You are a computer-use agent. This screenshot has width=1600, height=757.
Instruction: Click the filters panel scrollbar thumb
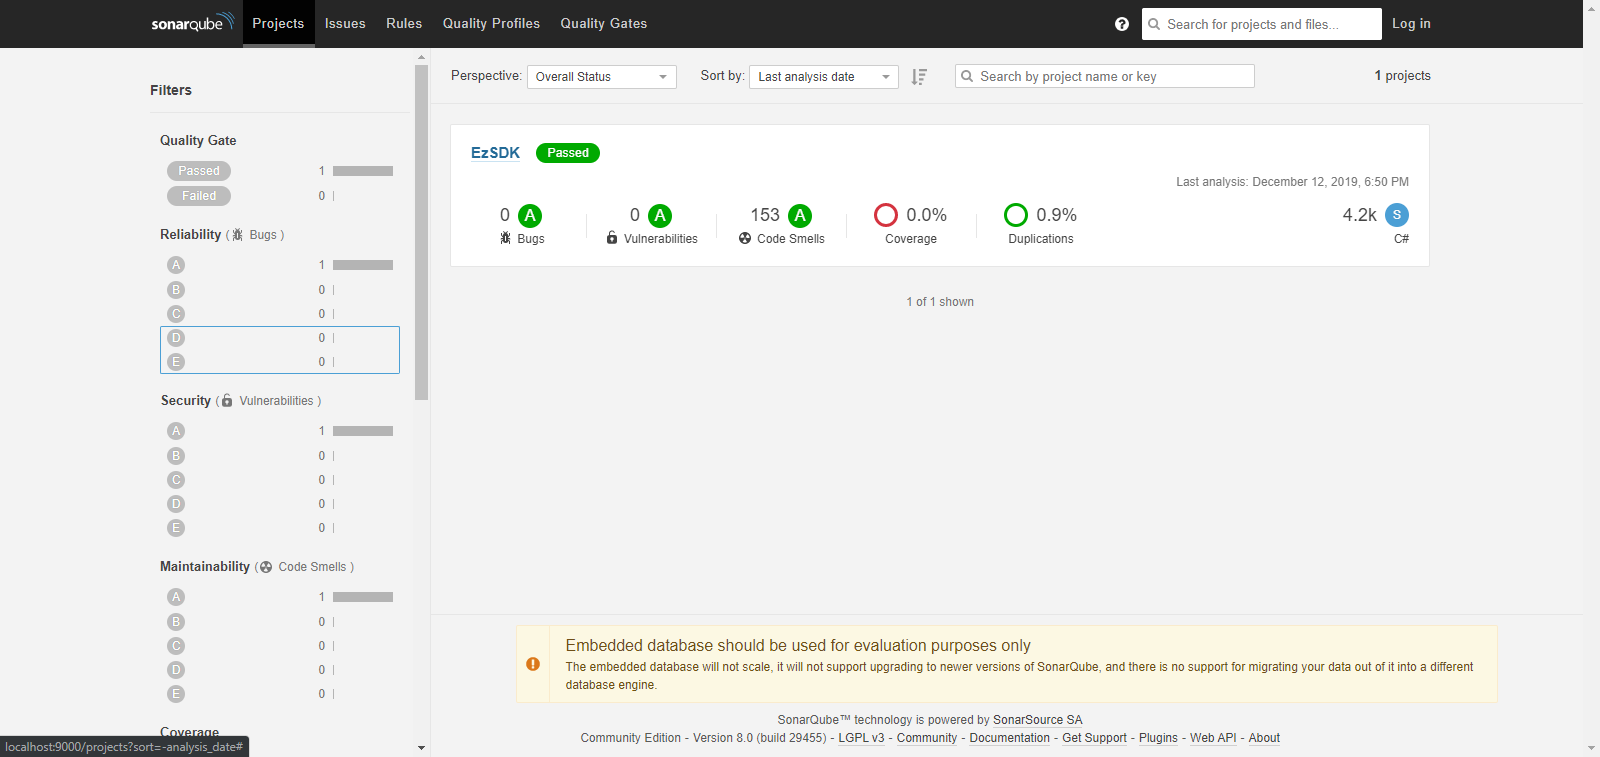pos(421,232)
